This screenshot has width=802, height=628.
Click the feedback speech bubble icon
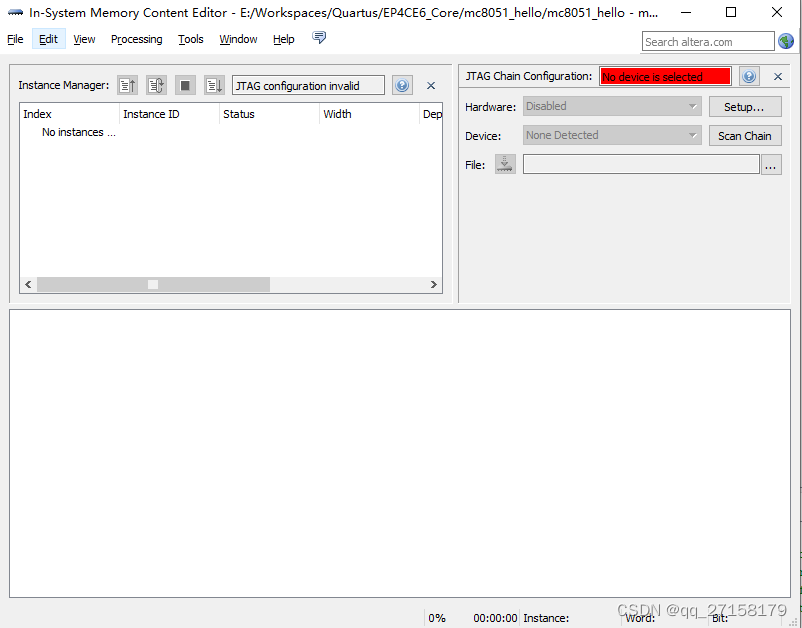pos(319,37)
